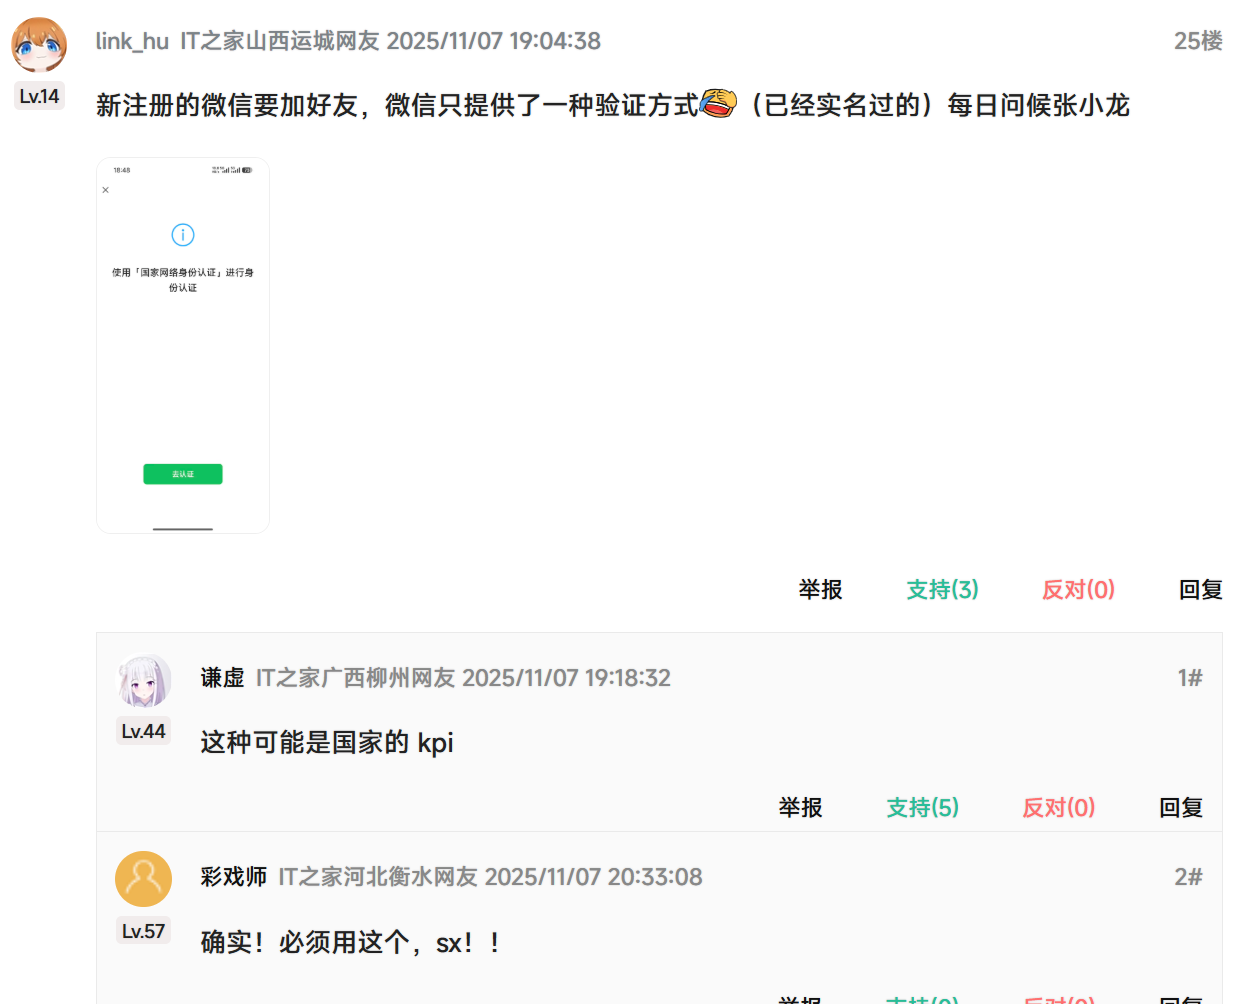Report 谦虚's reply with 举报
Image resolution: width=1244 pixels, height=1004 pixels.
coord(800,808)
